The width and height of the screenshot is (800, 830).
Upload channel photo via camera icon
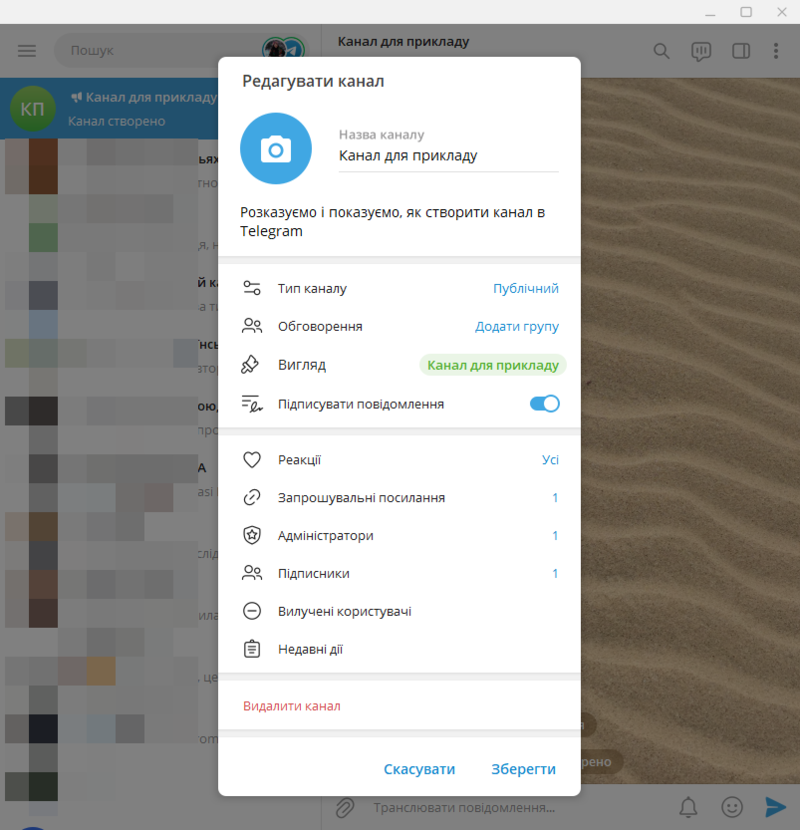(x=276, y=149)
